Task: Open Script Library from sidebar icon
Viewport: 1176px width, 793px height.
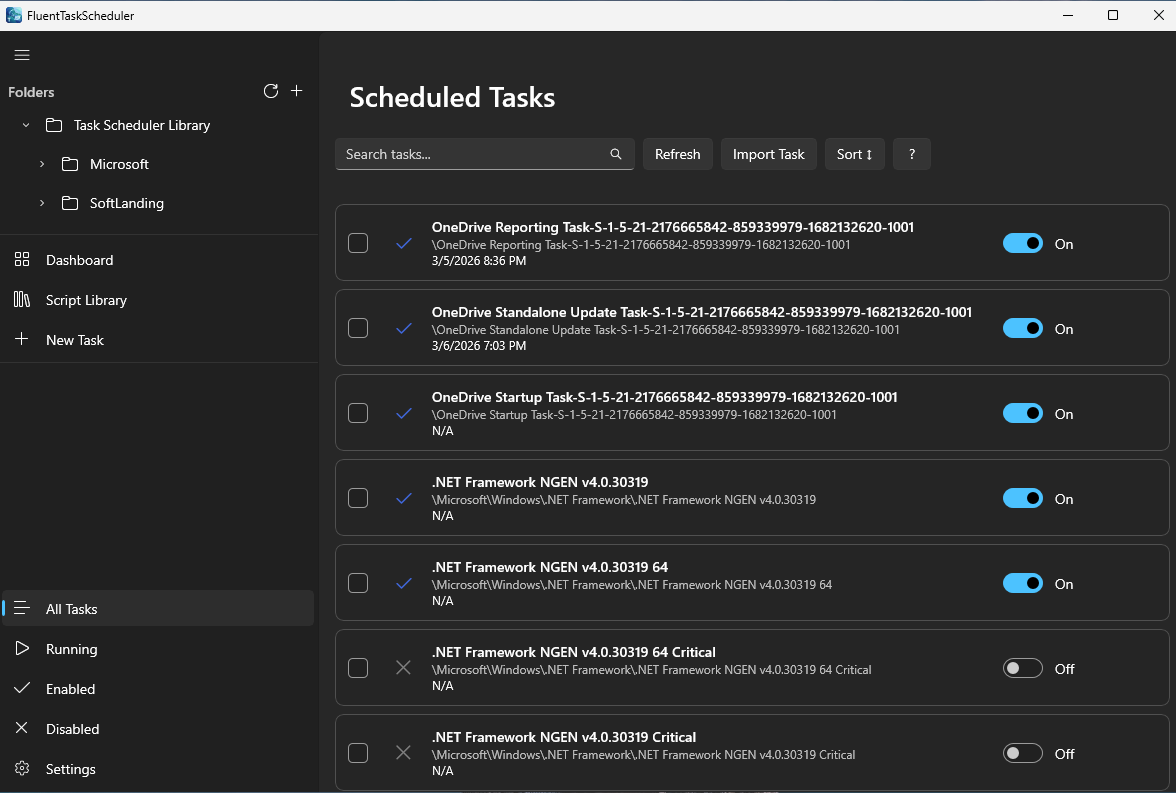Action: [x=22, y=300]
